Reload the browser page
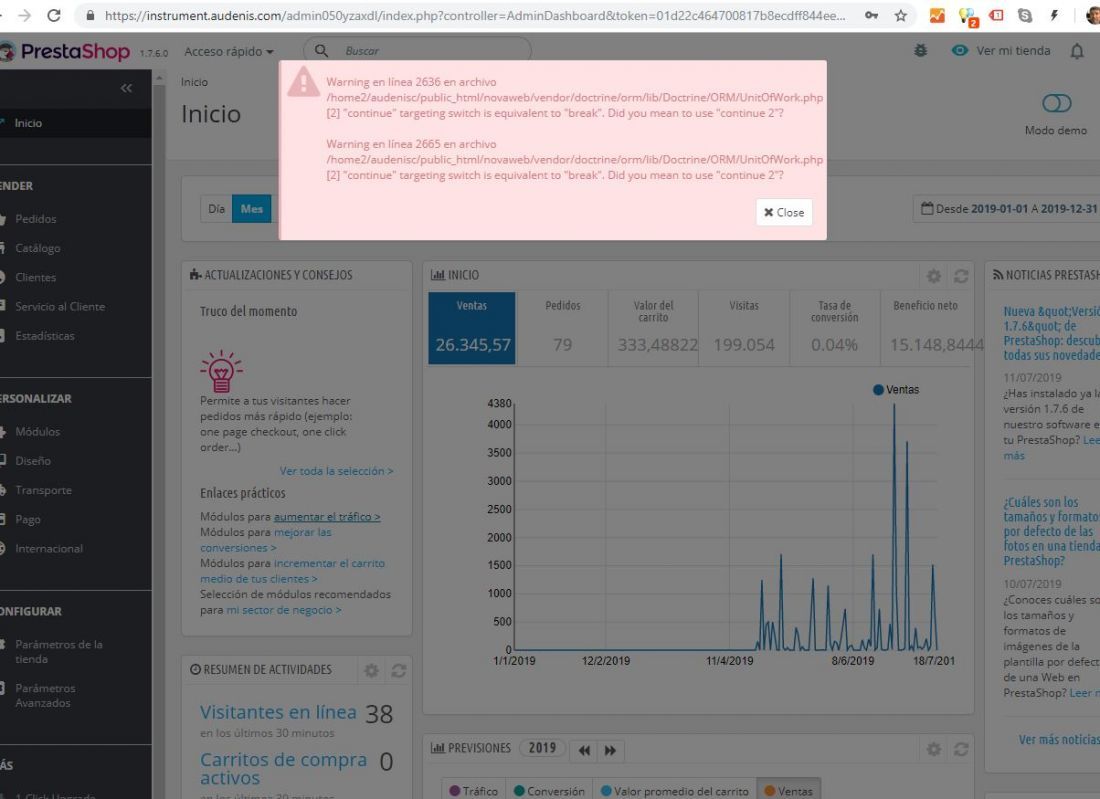Viewport: 1100px width, 799px height. click(54, 15)
